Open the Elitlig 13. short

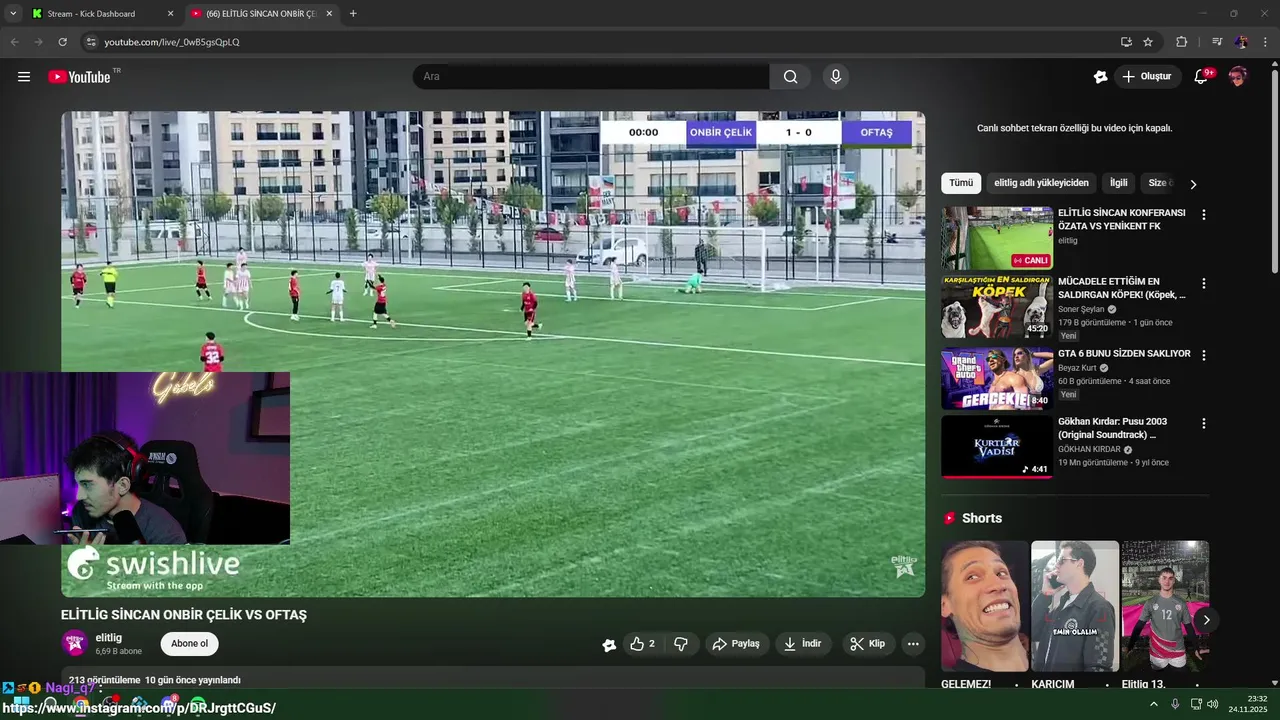(1165, 606)
